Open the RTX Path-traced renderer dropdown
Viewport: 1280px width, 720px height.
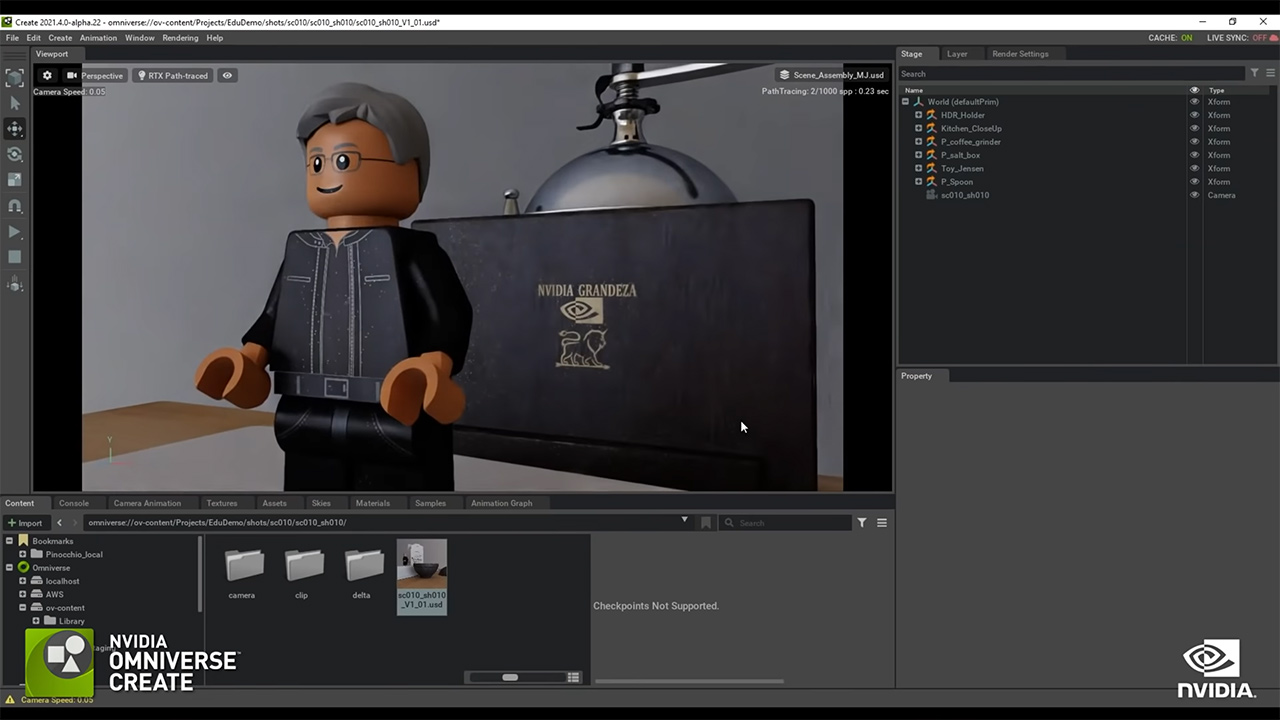point(172,76)
